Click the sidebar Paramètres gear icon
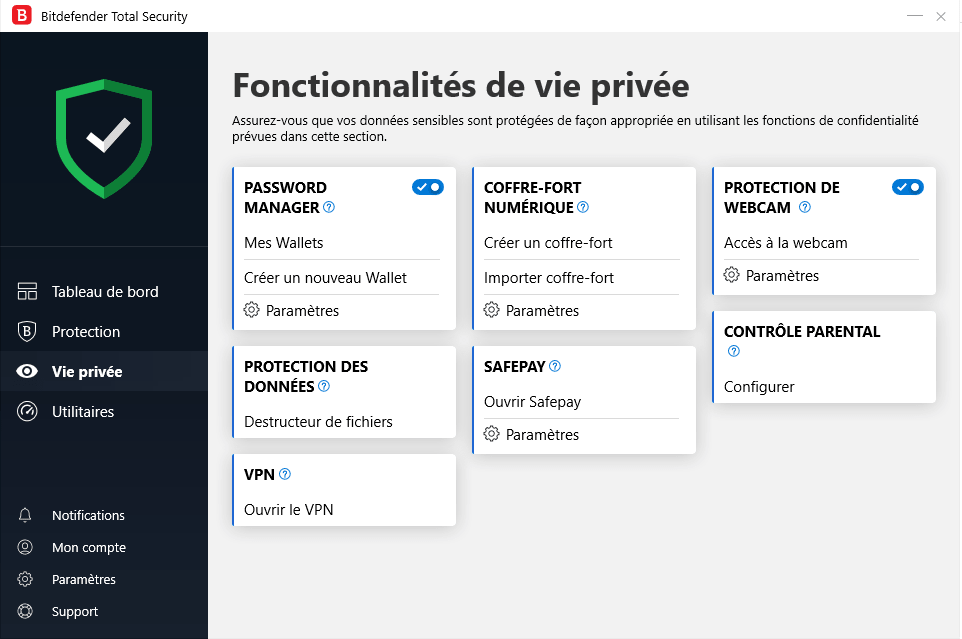The width and height of the screenshot is (962, 639). 25,579
